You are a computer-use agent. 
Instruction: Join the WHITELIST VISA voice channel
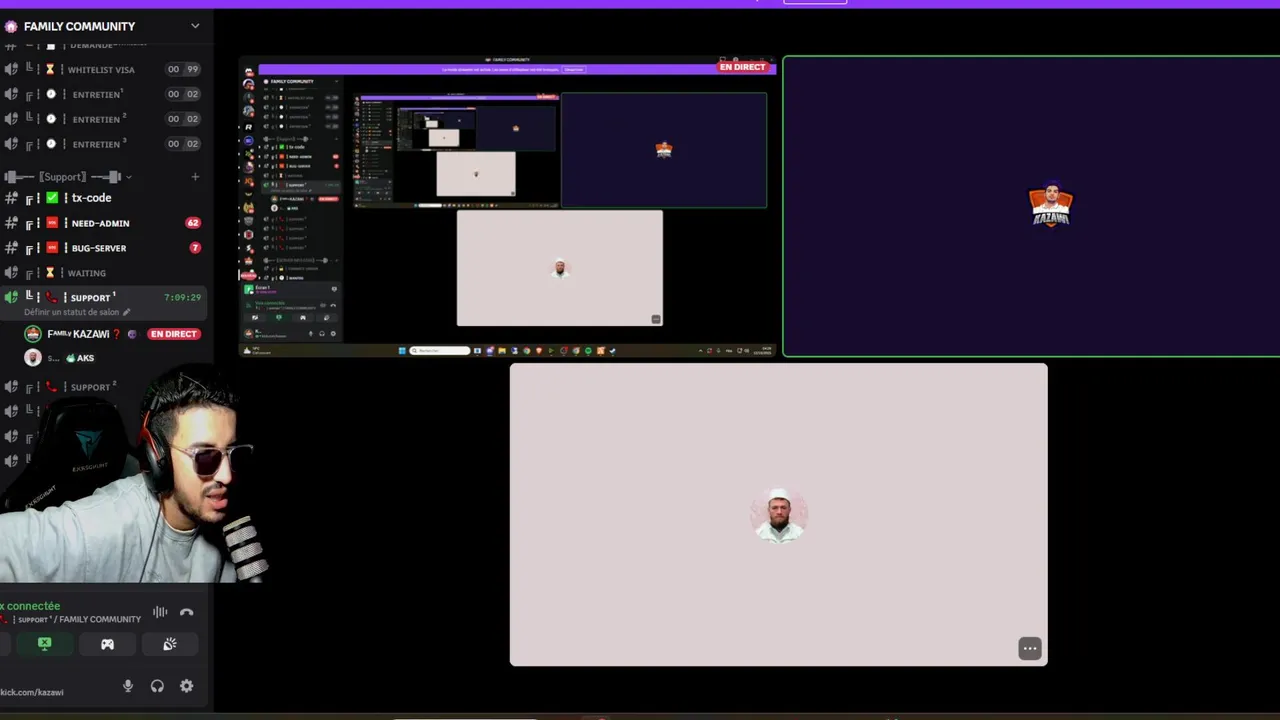click(104, 70)
